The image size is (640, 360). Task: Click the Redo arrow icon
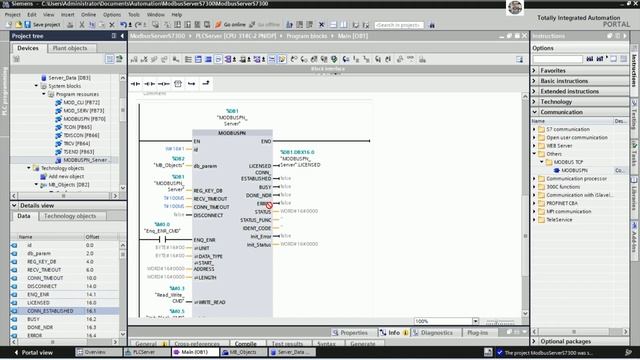point(138,25)
